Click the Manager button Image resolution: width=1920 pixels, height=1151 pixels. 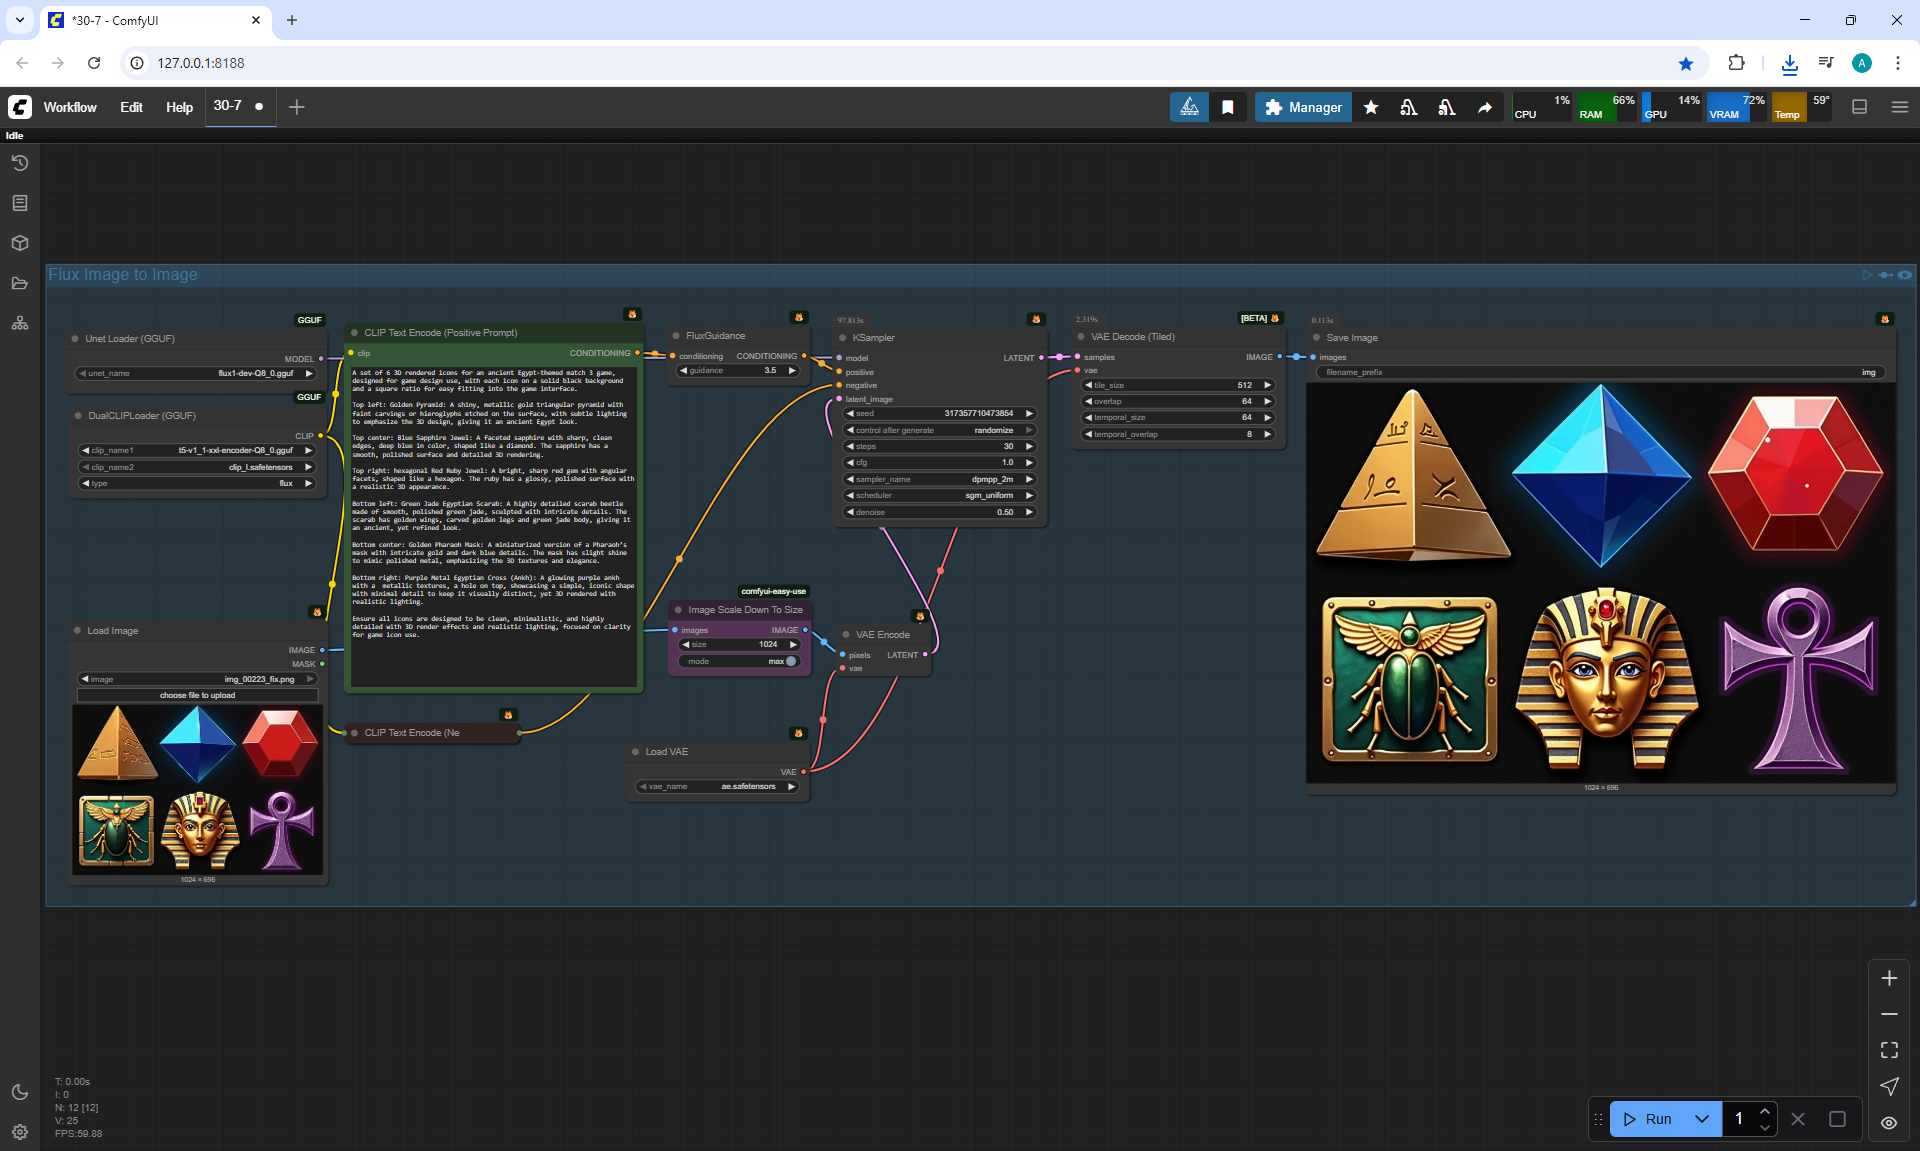point(1303,107)
